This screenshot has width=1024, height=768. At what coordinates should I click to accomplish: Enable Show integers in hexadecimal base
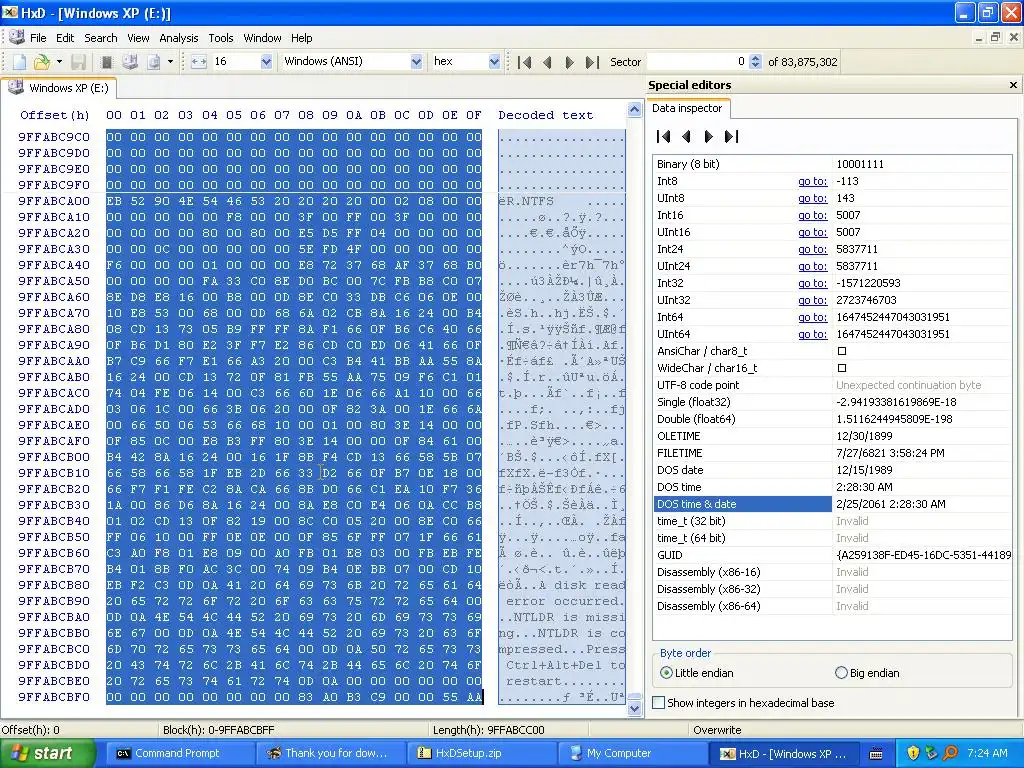pyautogui.click(x=659, y=703)
